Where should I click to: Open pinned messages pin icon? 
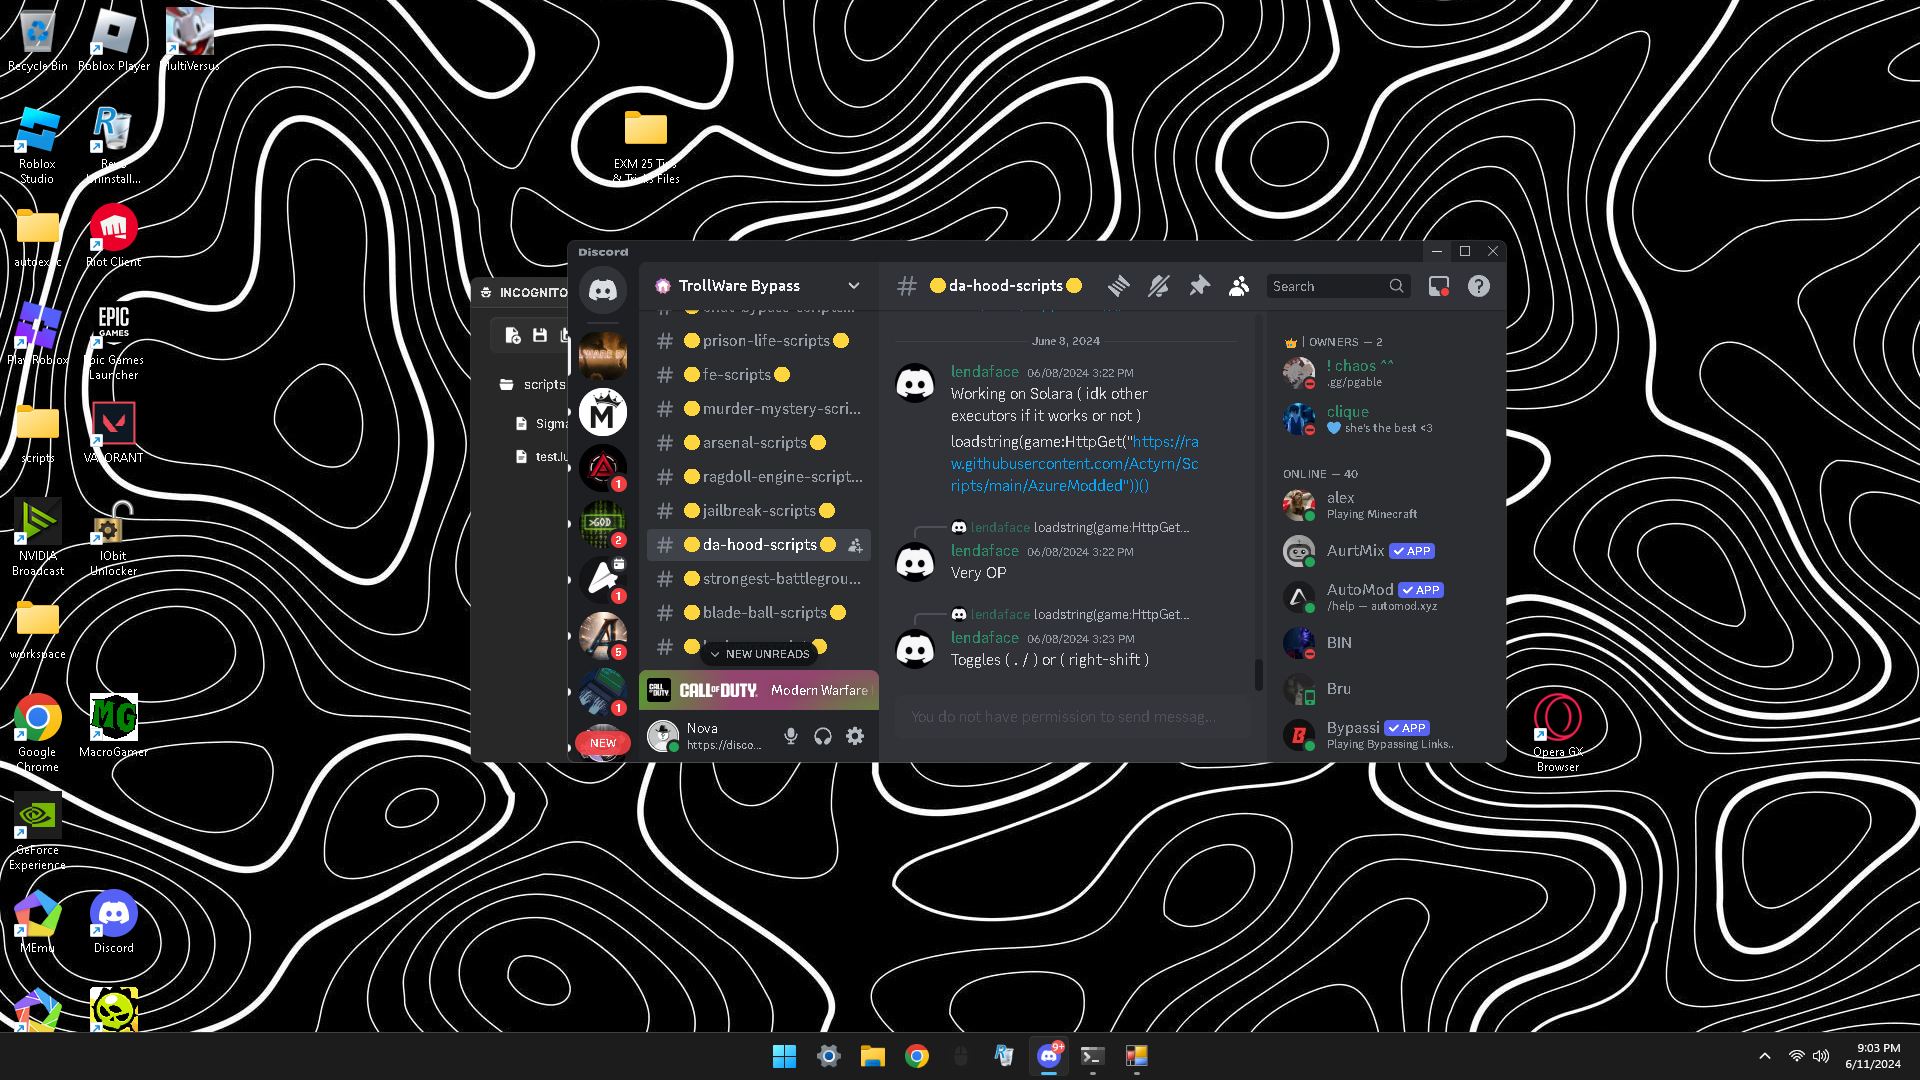click(1199, 286)
